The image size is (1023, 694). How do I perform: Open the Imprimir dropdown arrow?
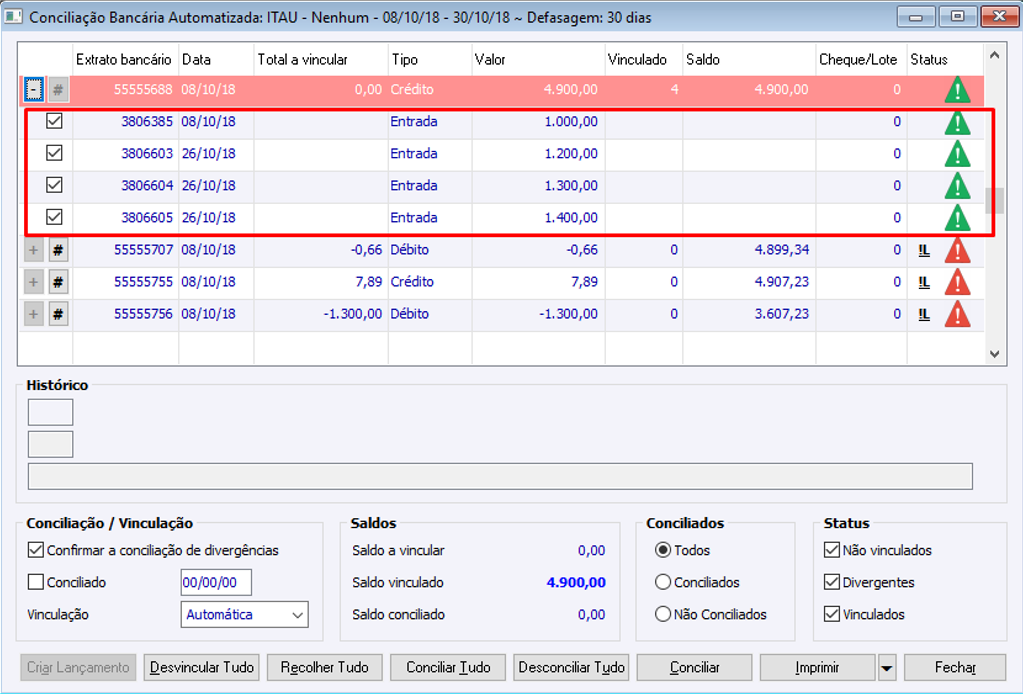pyautogui.click(x=887, y=668)
